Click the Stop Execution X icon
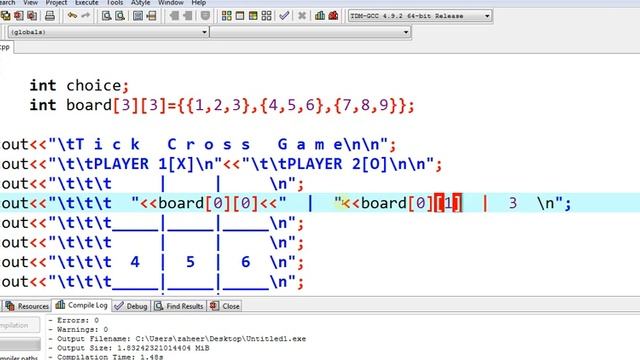Screen dimensions: 640x360 pyautogui.click(x=302, y=16)
